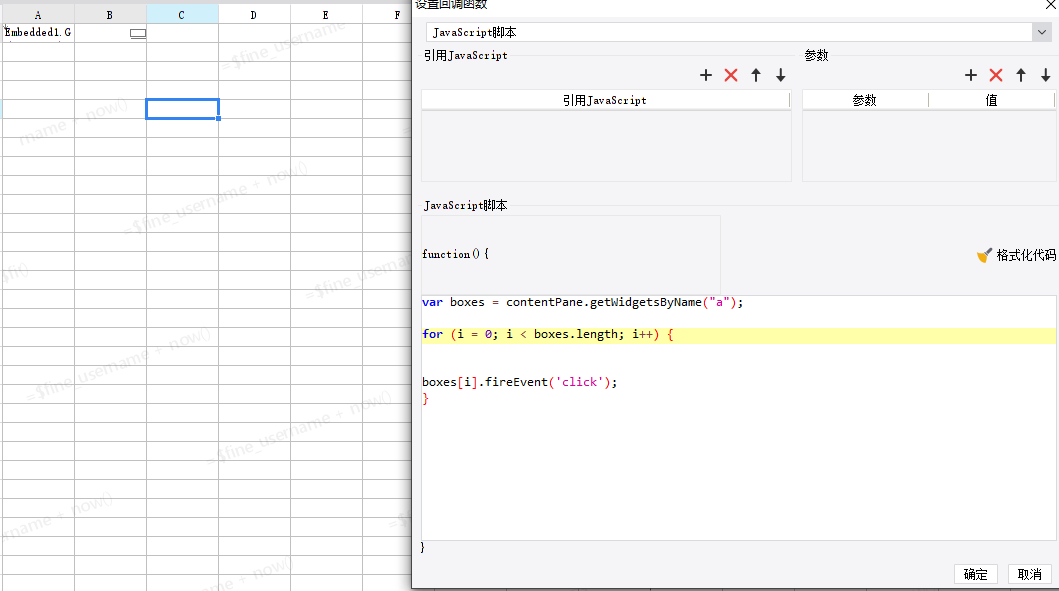Click the 取消 button
The width and height of the screenshot is (1059, 591).
coord(1029,574)
